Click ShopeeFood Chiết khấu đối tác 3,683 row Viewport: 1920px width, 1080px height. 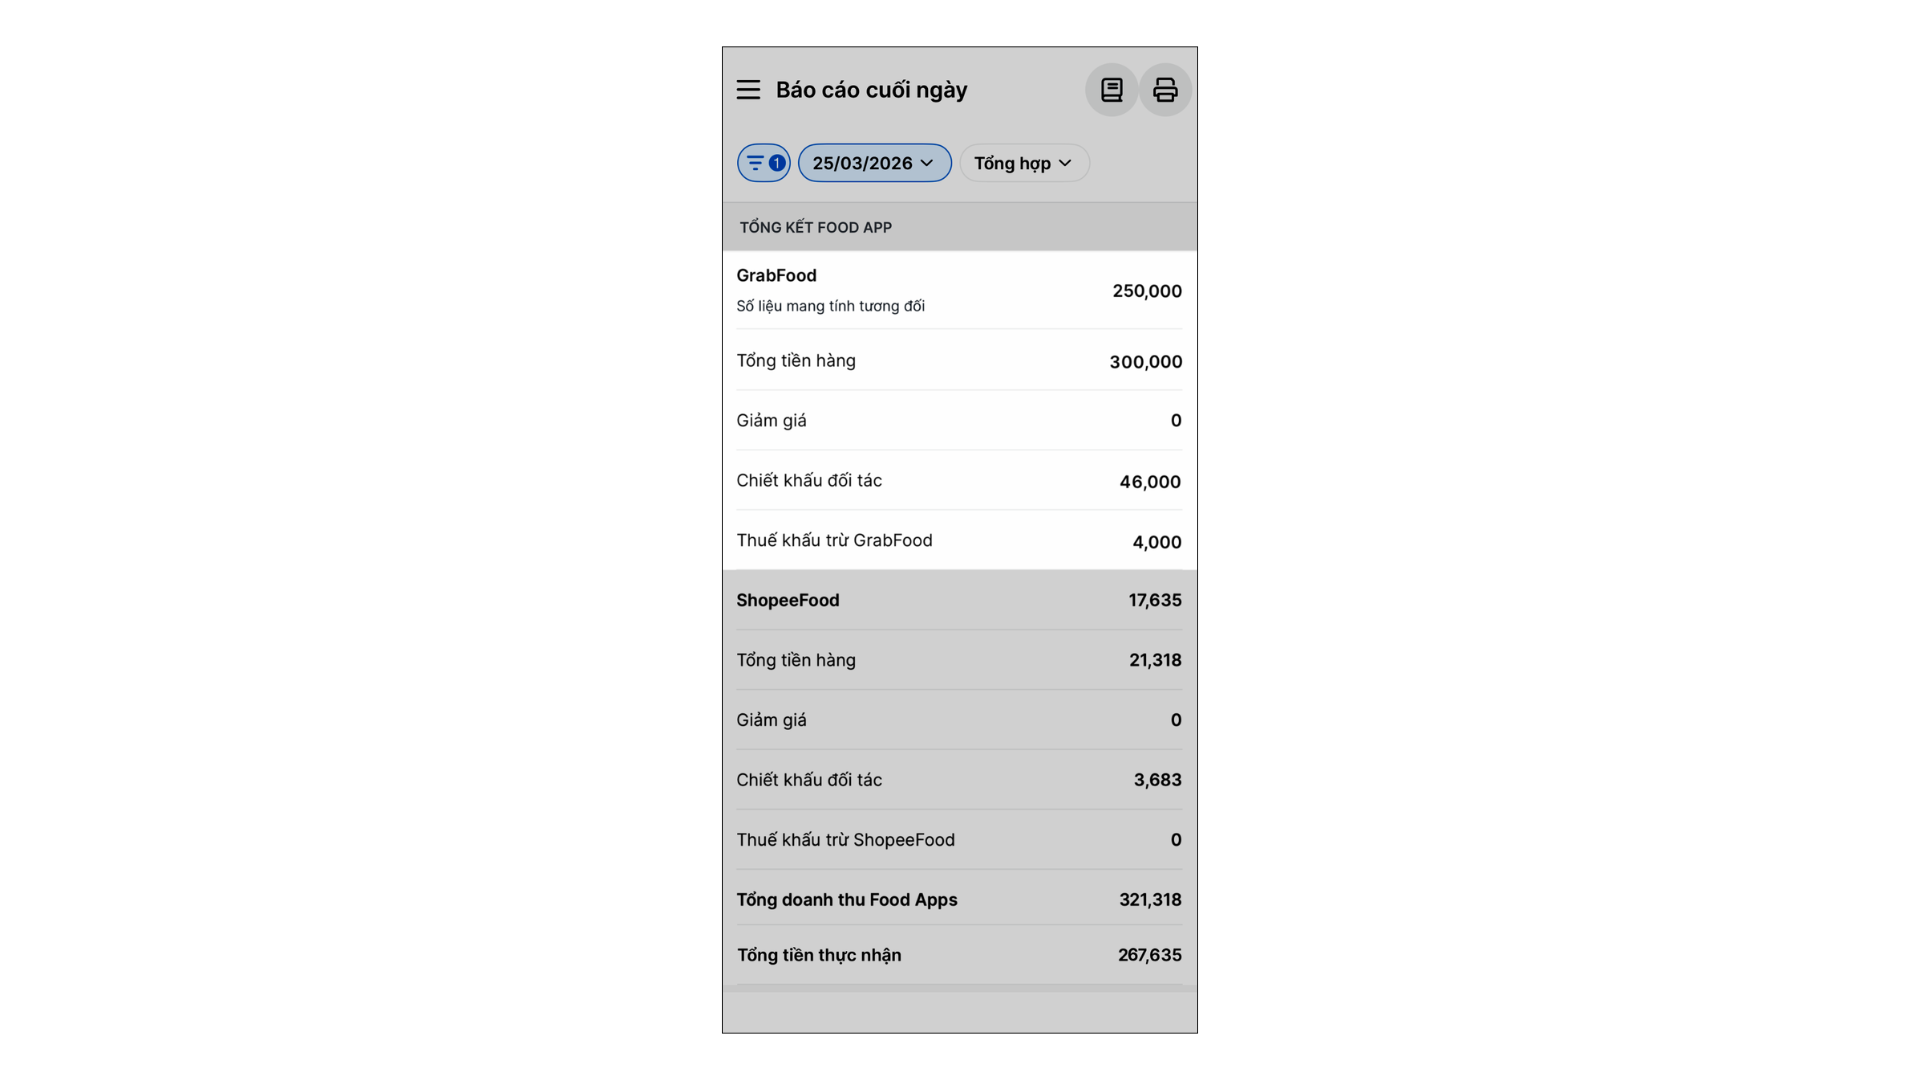[959, 780]
